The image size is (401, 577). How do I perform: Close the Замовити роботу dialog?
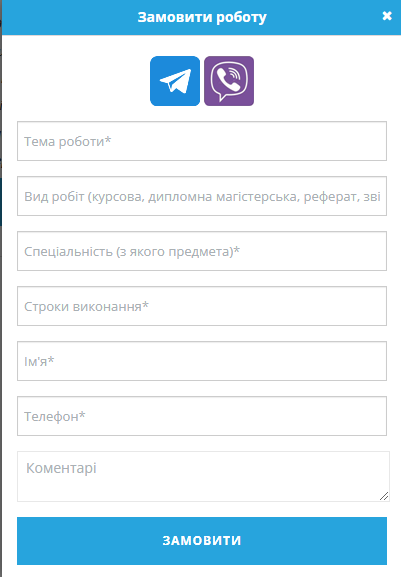pyautogui.click(x=387, y=16)
